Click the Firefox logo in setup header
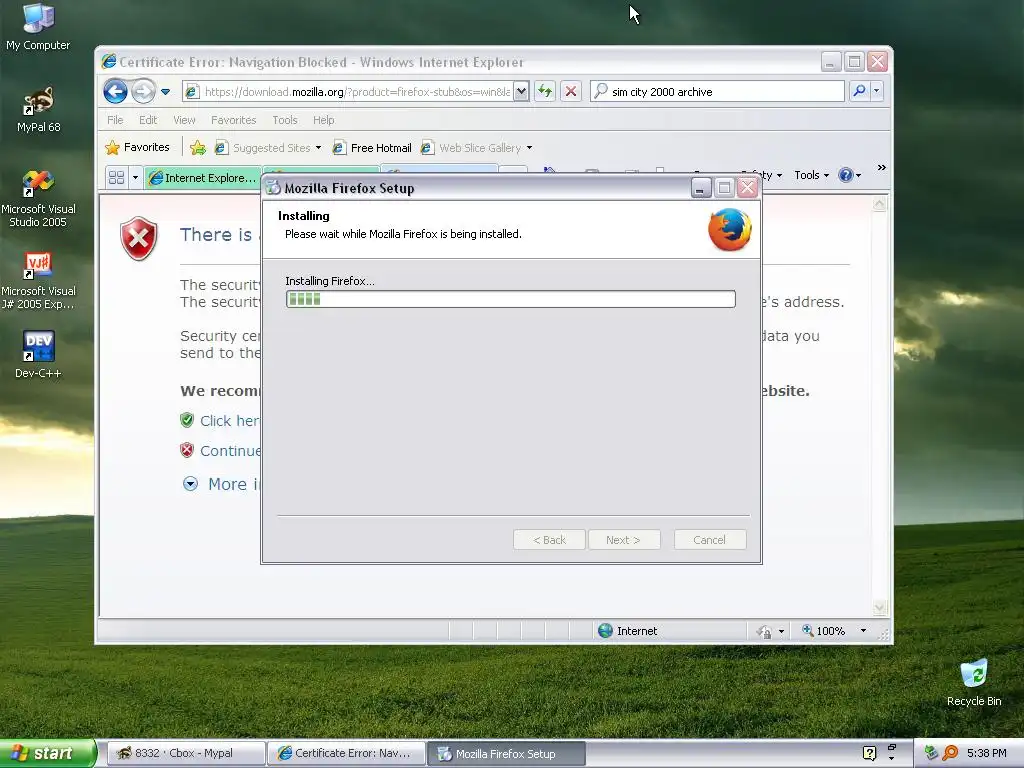 (729, 229)
